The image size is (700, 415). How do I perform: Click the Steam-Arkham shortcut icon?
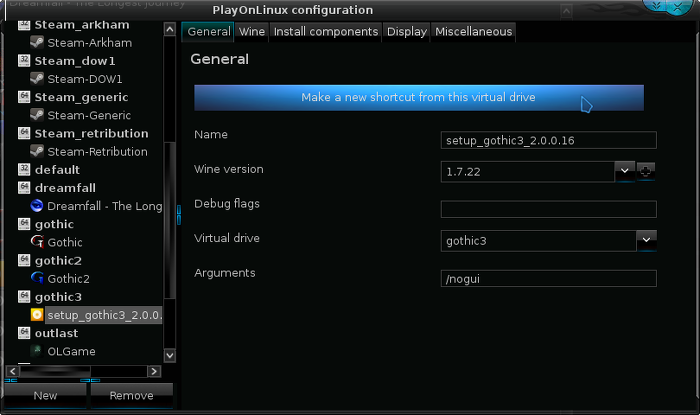point(37,43)
